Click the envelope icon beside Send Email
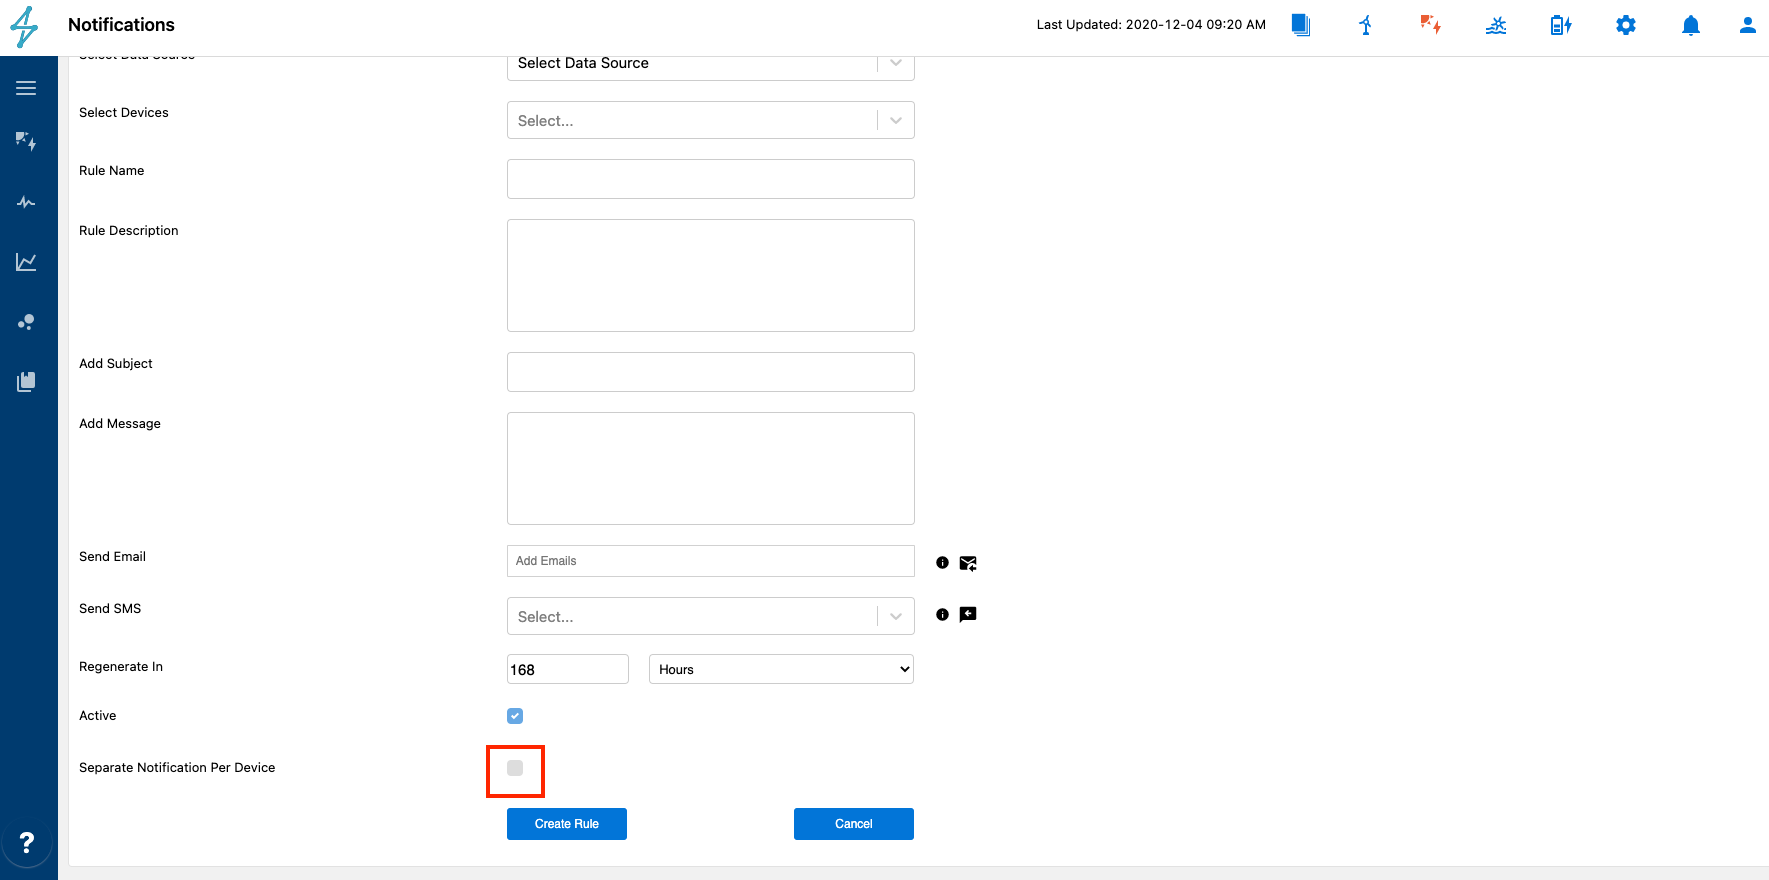The height and width of the screenshot is (880, 1769). click(x=968, y=563)
